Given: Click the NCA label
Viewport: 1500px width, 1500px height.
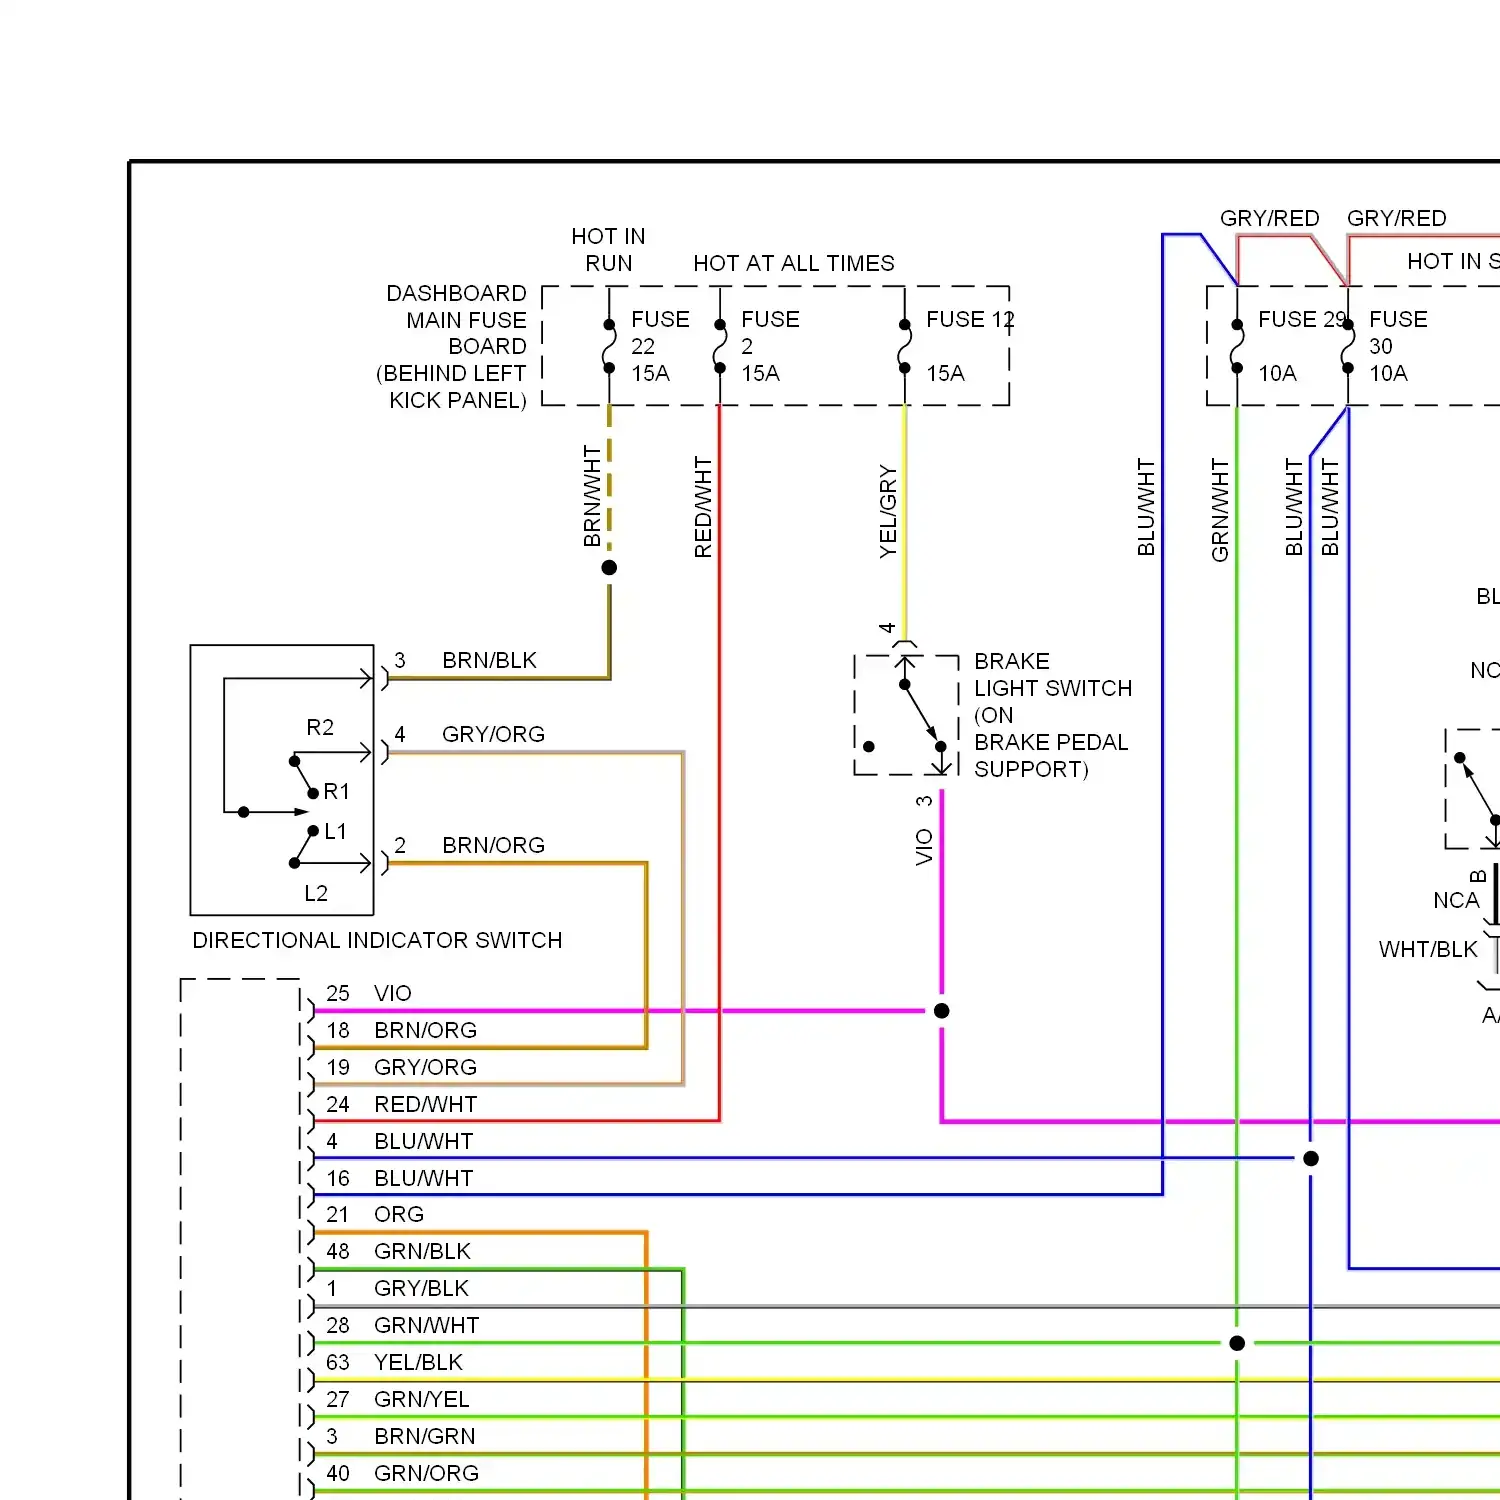Looking at the screenshot, I should tap(1456, 900).
